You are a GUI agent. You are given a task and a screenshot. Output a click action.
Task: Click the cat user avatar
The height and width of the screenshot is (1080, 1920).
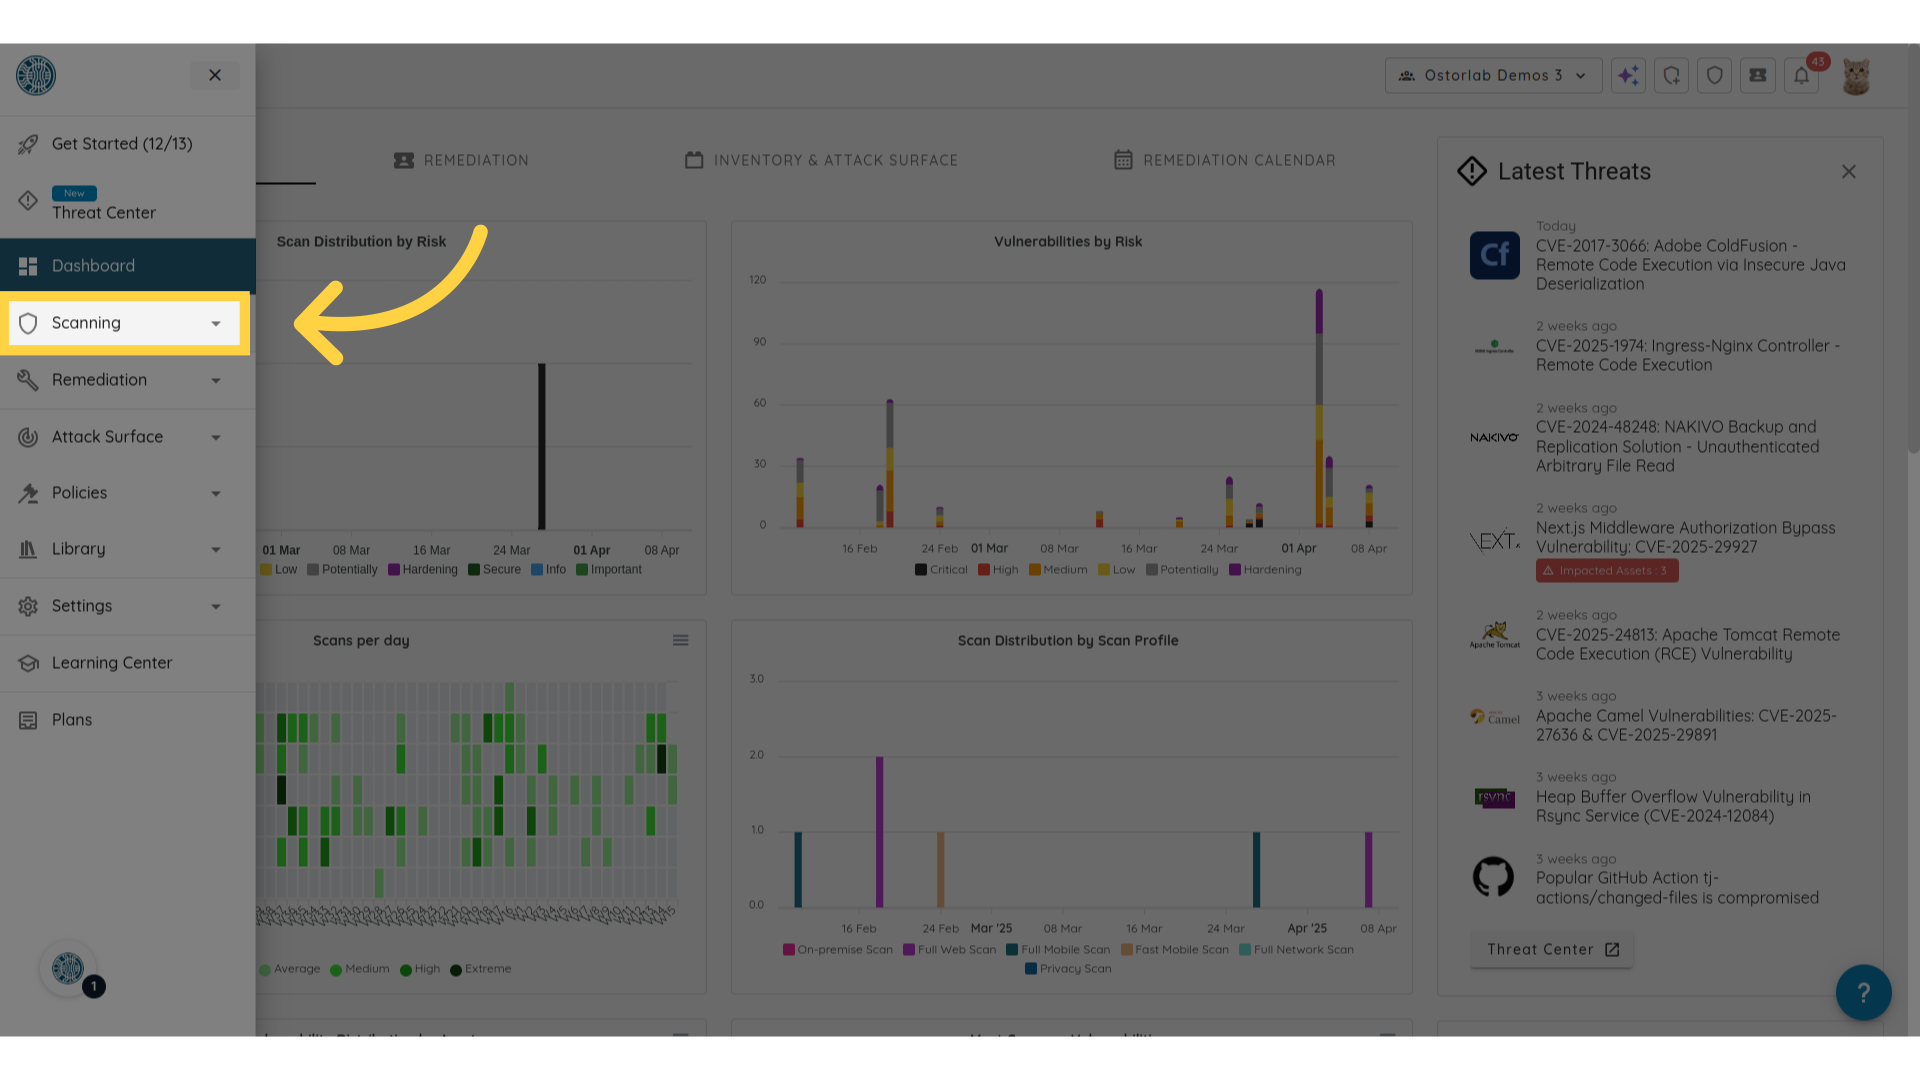click(x=1856, y=76)
